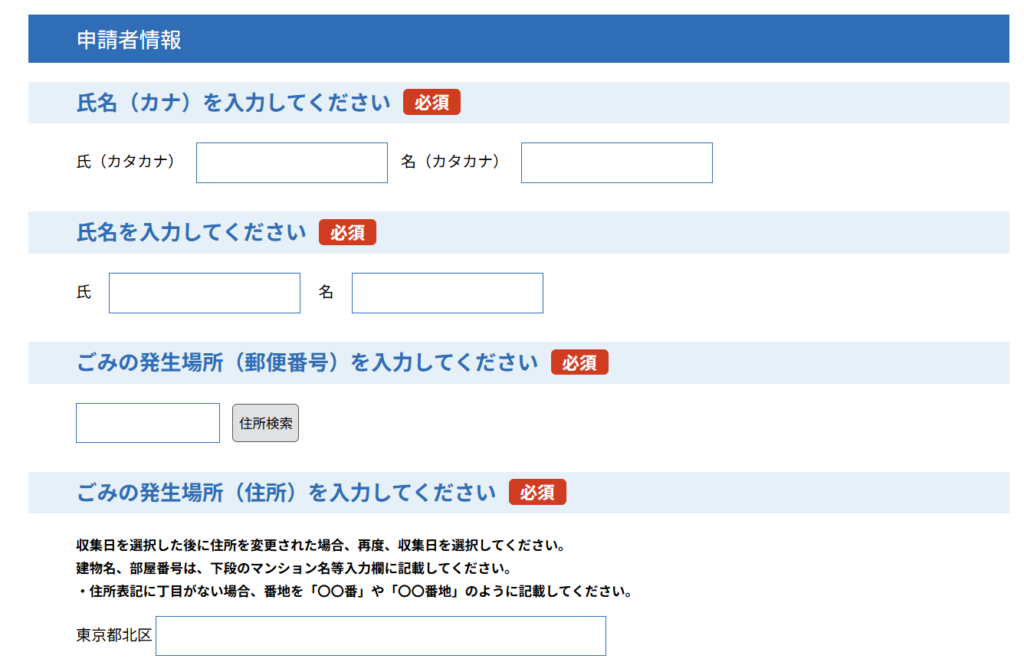1024x662 pixels.
Task: Click the 氏（カタカナ）field label
Action: [126, 162]
